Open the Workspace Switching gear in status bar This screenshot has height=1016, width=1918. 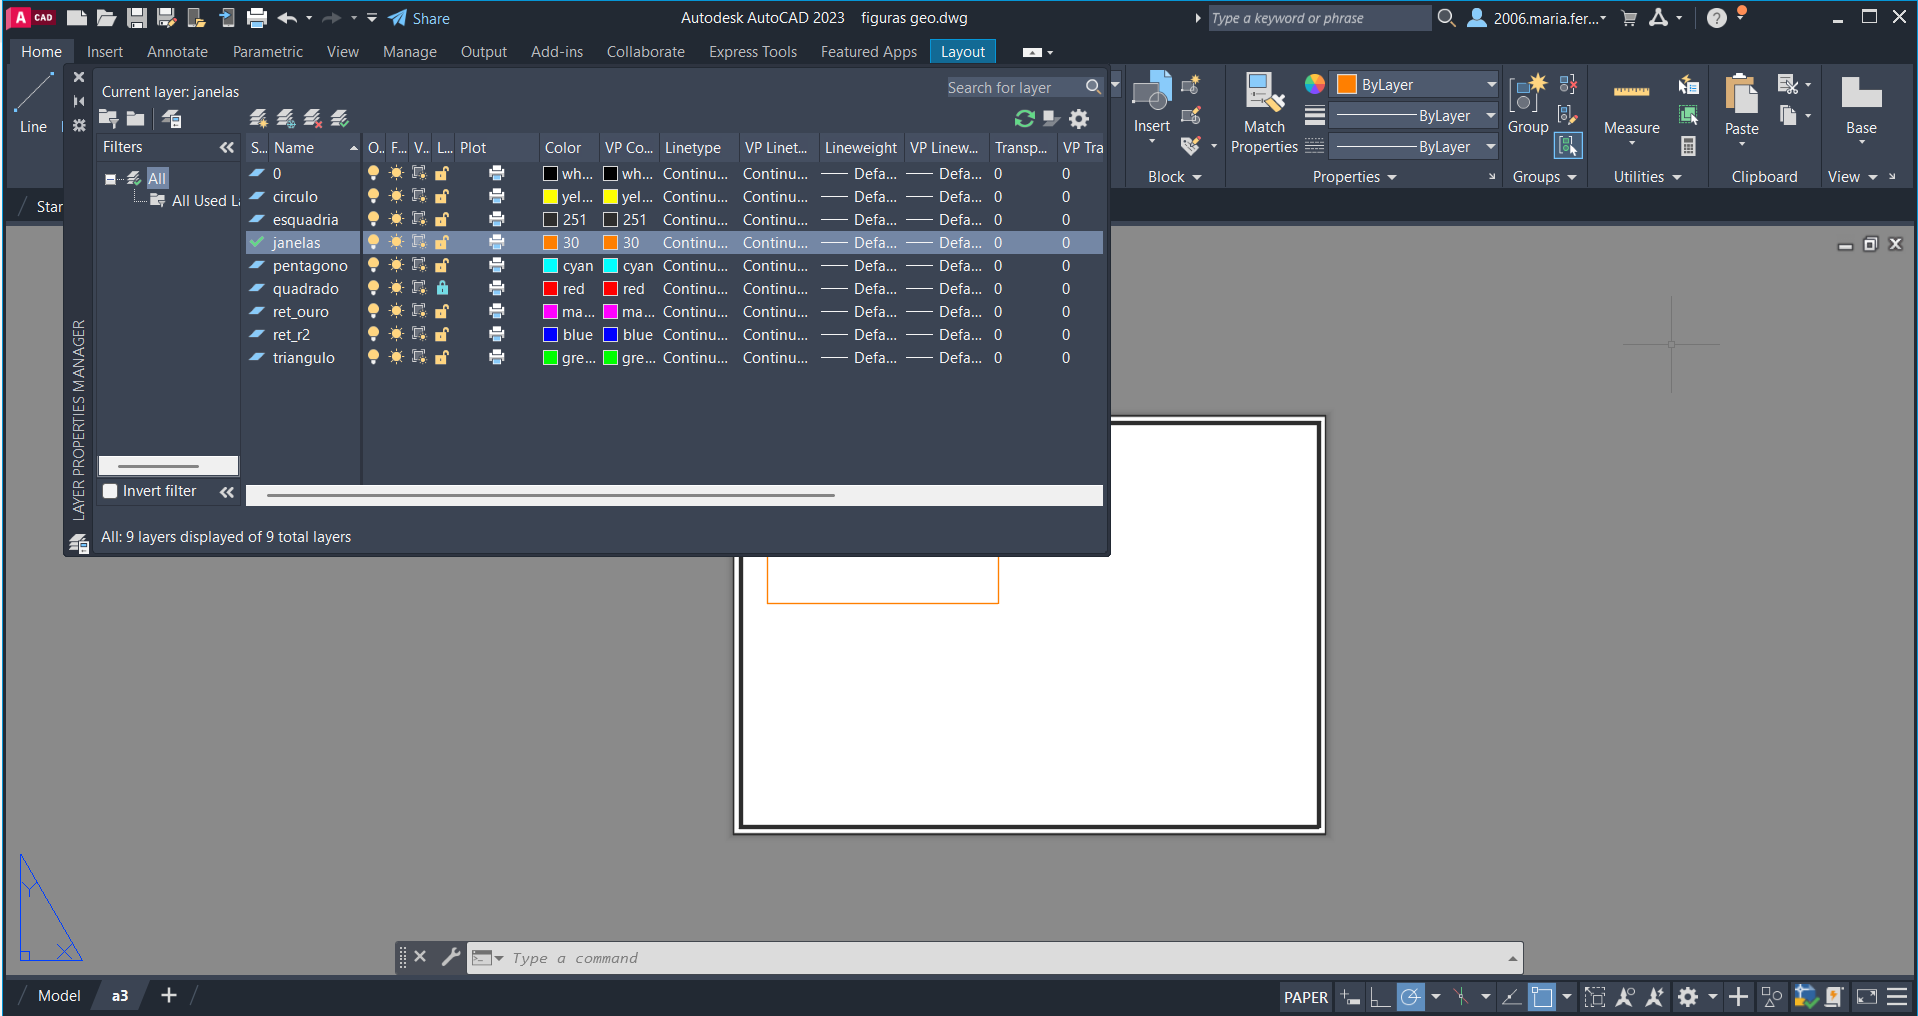click(x=1688, y=997)
